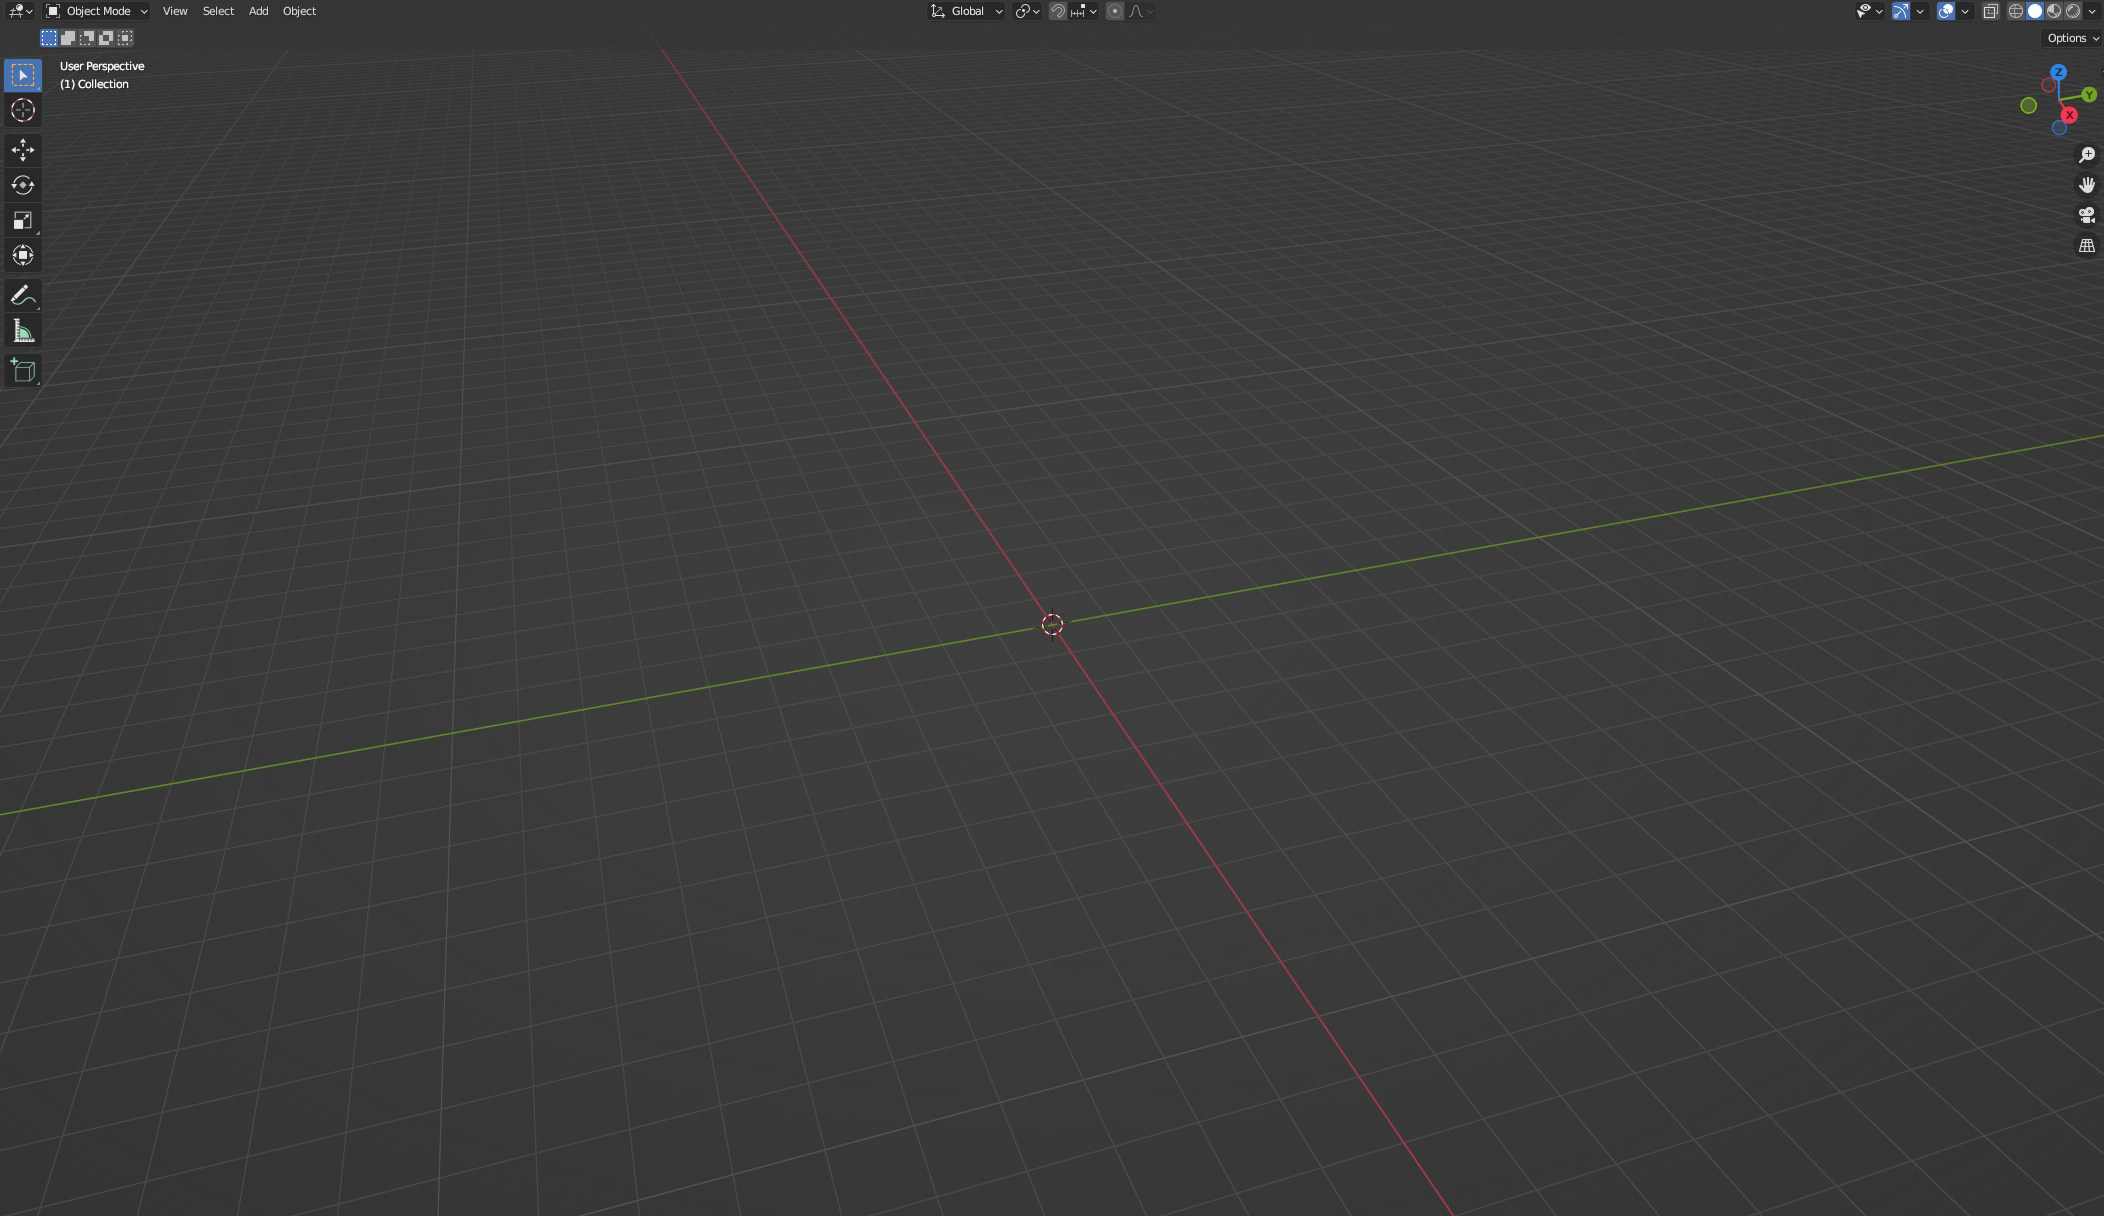
Task: Set selection mode to new selection
Action: [49, 38]
